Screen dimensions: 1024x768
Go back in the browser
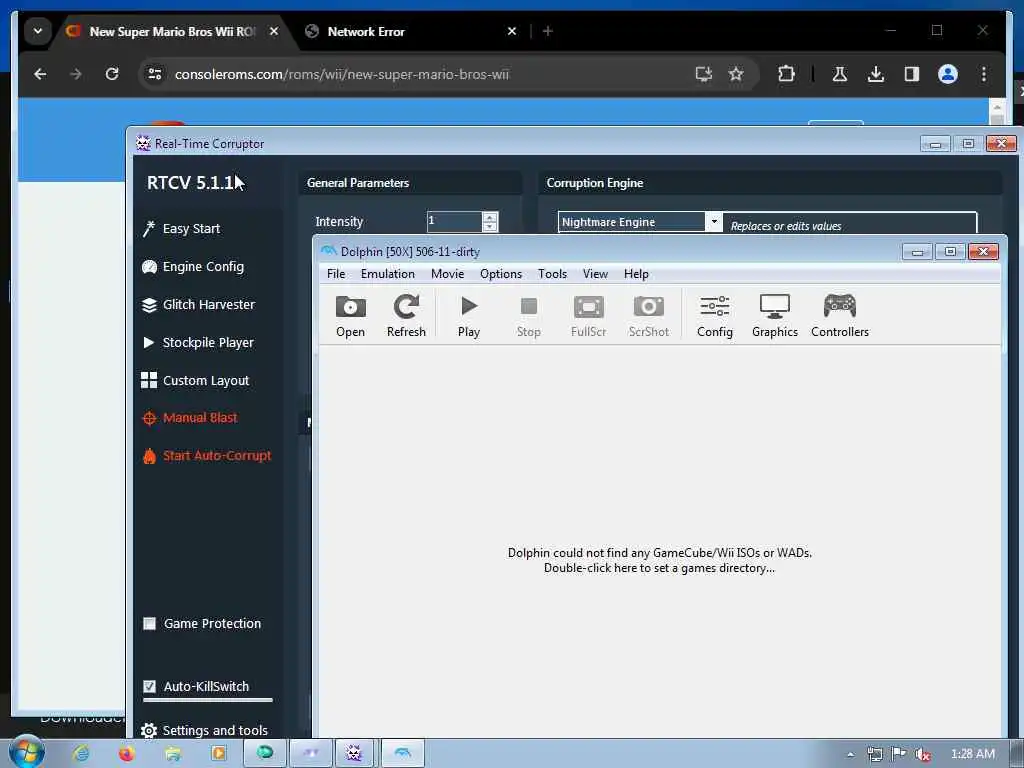[40, 74]
